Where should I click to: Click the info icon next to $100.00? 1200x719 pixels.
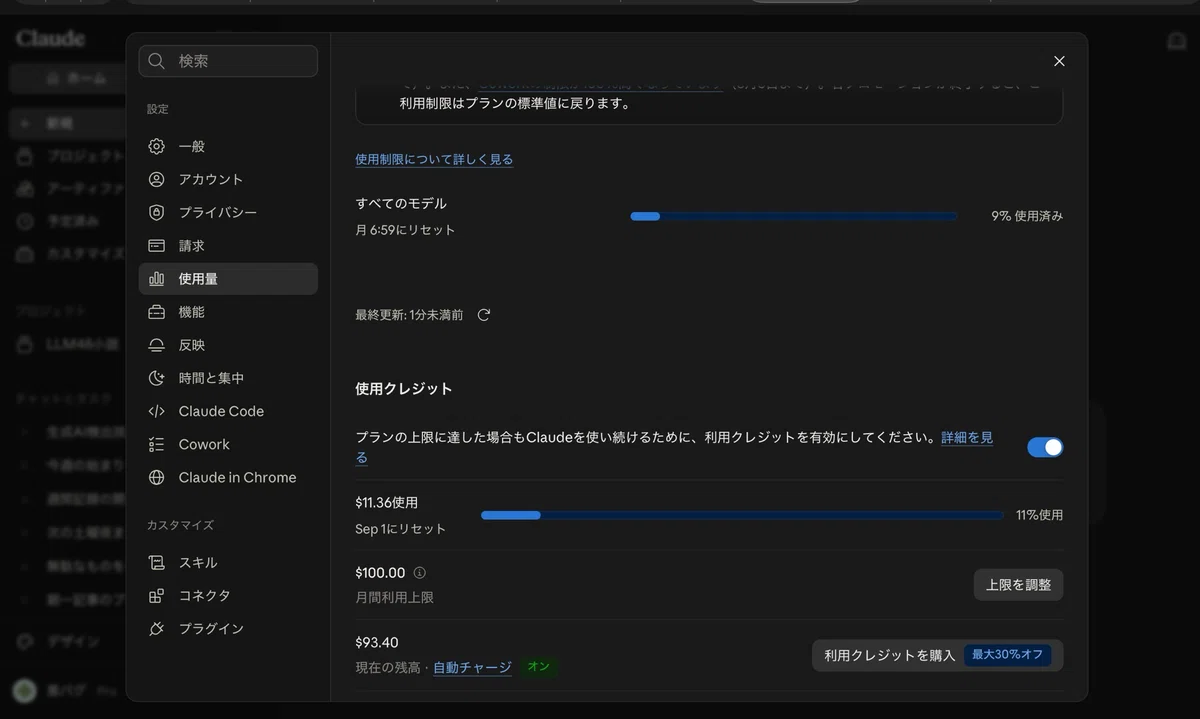[x=419, y=573]
